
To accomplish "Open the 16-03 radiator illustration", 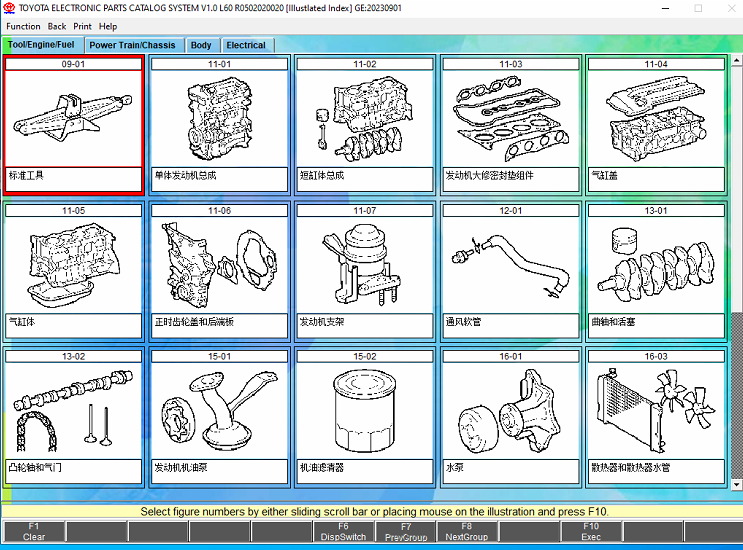I will 656,410.
